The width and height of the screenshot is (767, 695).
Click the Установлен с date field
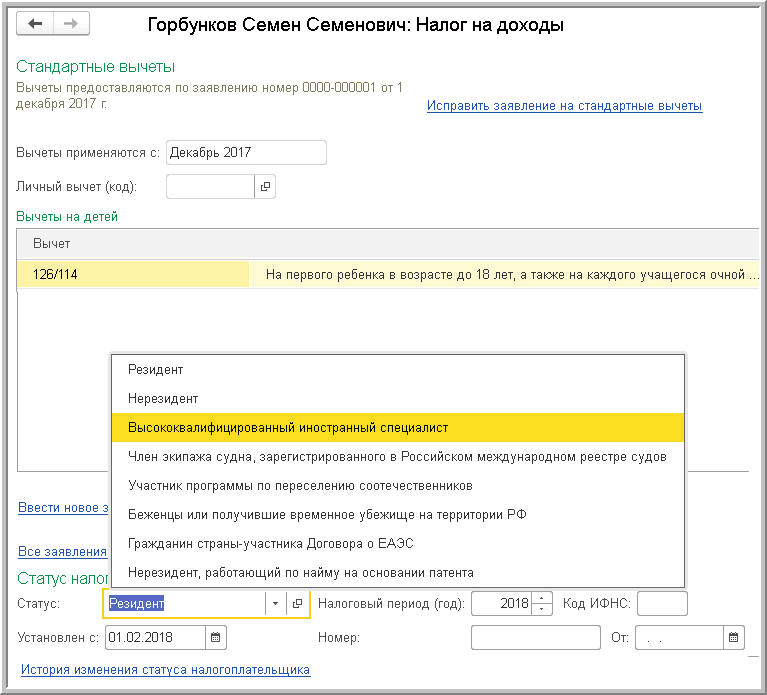tap(155, 637)
